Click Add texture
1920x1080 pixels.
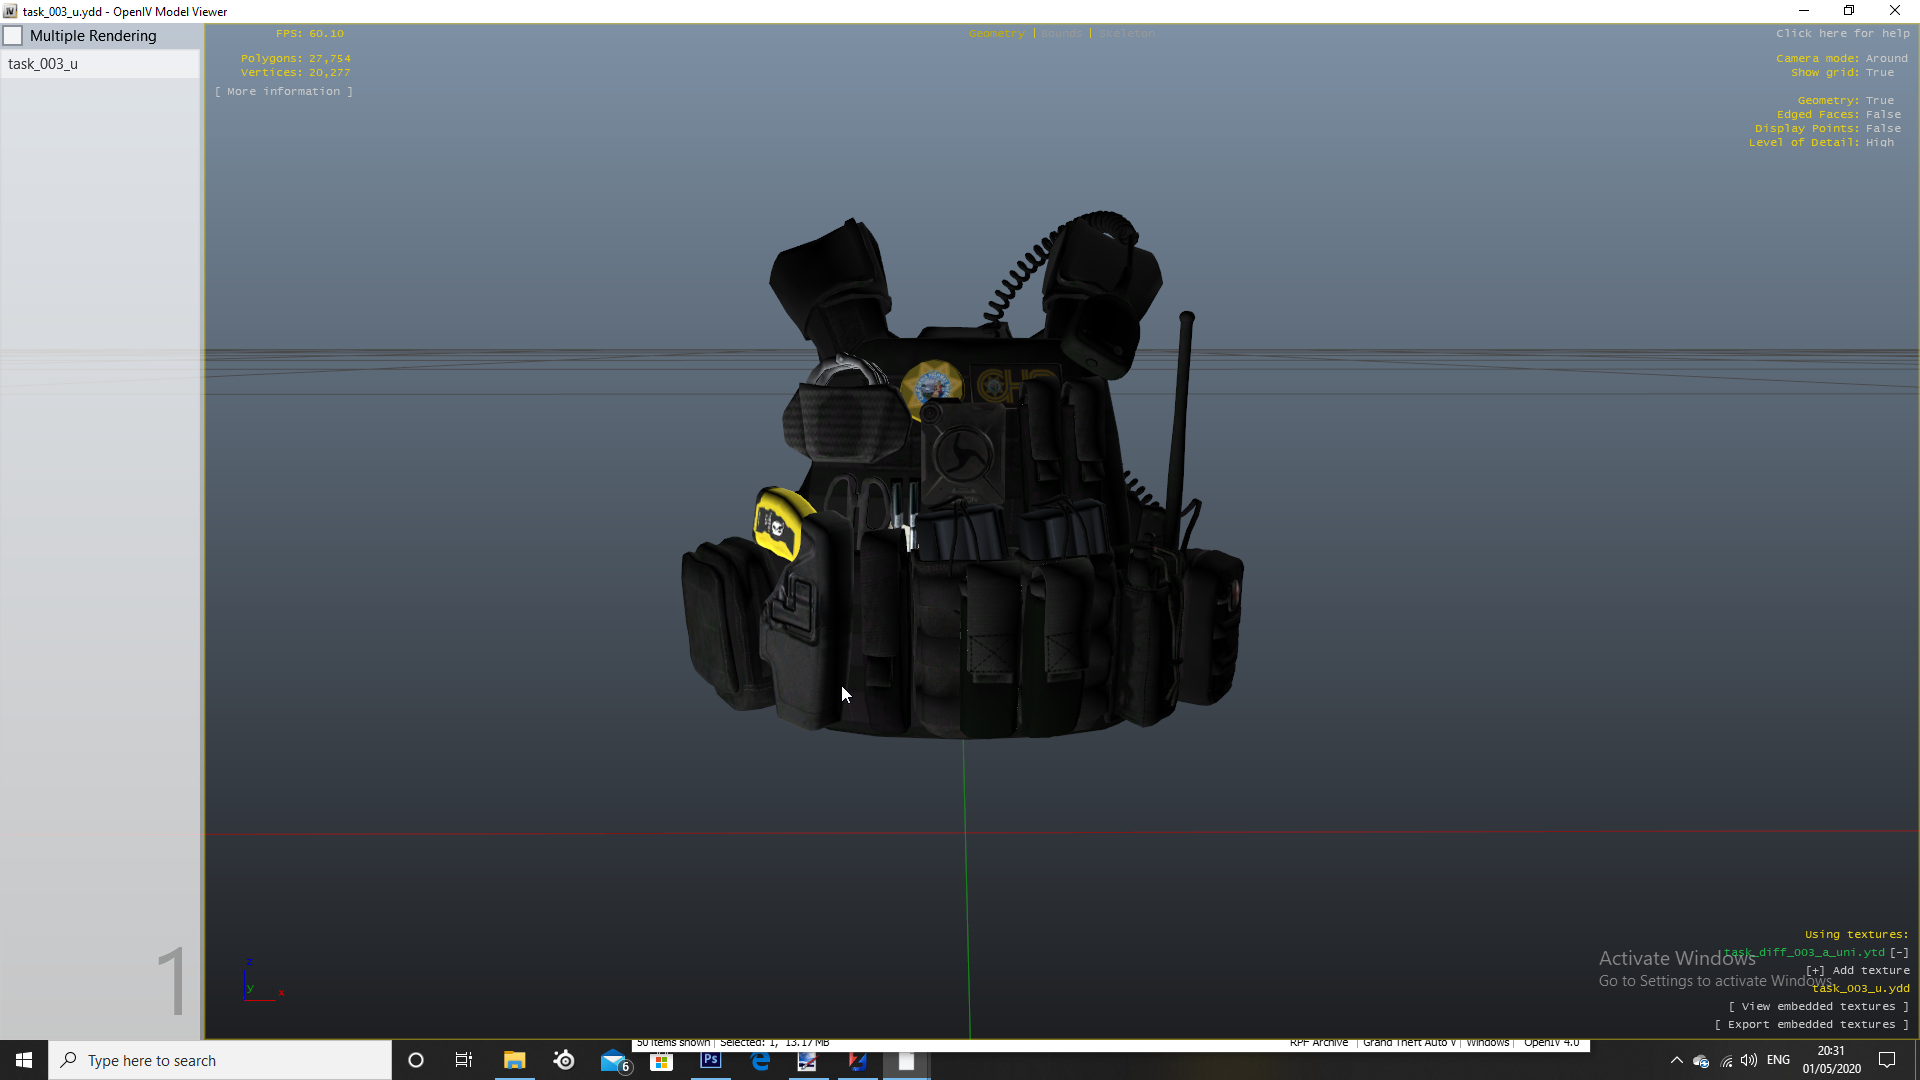point(1857,971)
